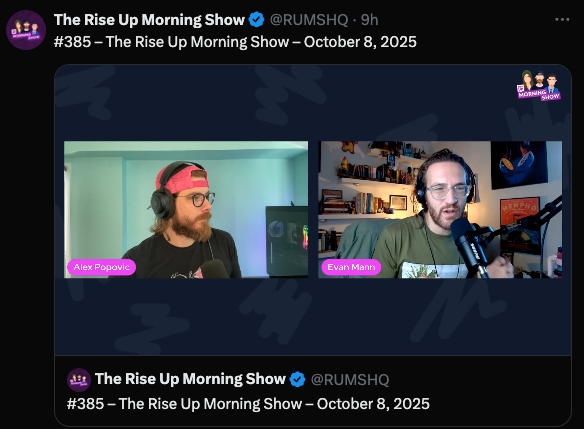This screenshot has height=429, width=584.
Task: Click the Alex Popovic name label
Action: (x=101, y=267)
